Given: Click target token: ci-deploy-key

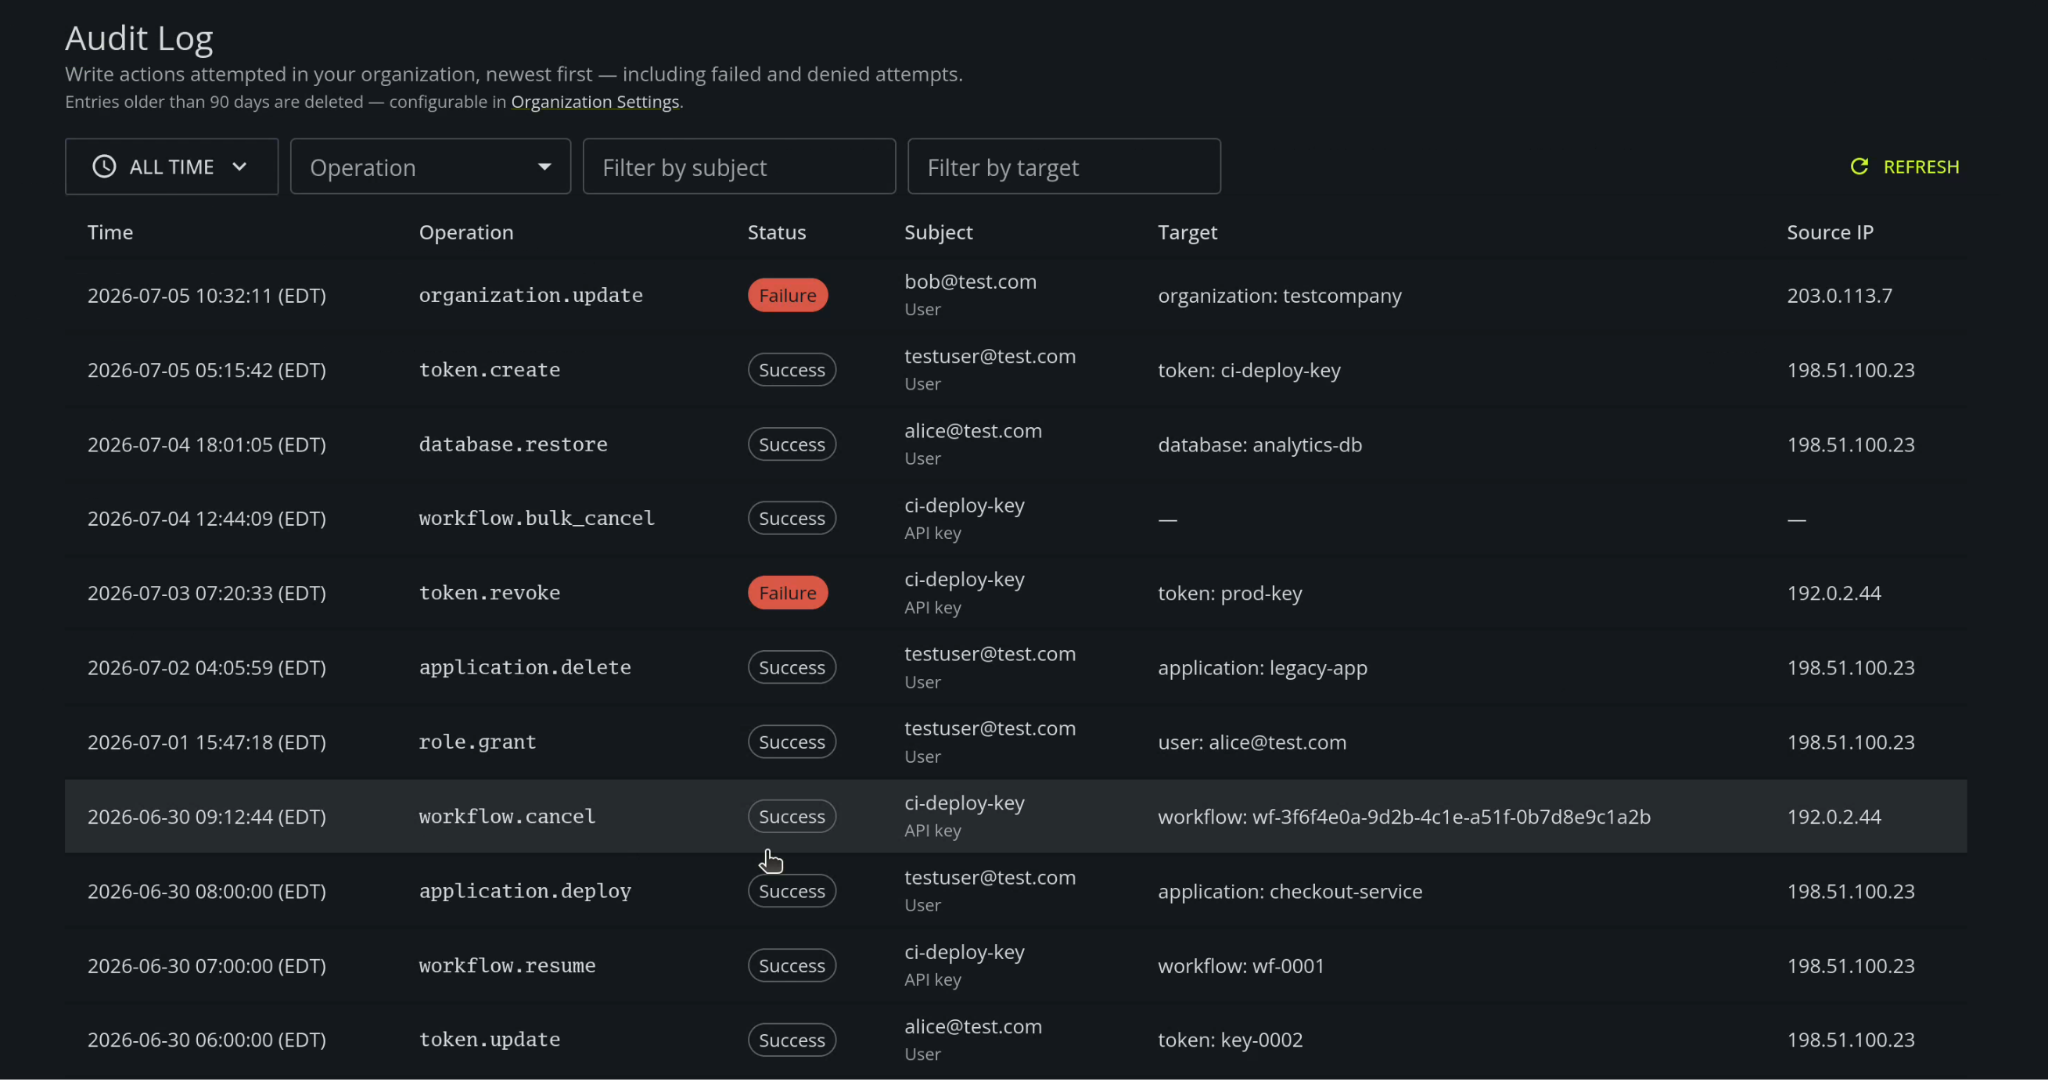Looking at the screenshot, I should (1249, 370).
